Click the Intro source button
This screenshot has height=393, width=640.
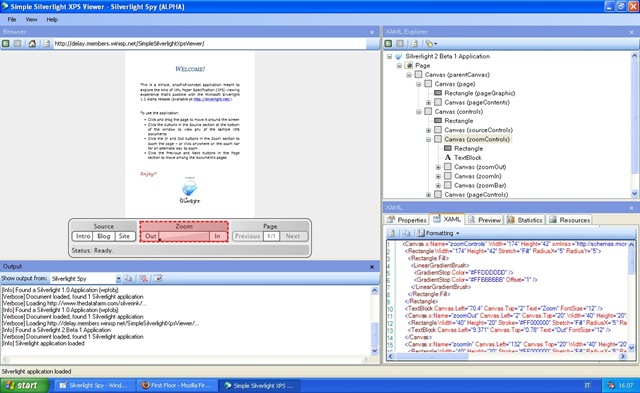83,236
